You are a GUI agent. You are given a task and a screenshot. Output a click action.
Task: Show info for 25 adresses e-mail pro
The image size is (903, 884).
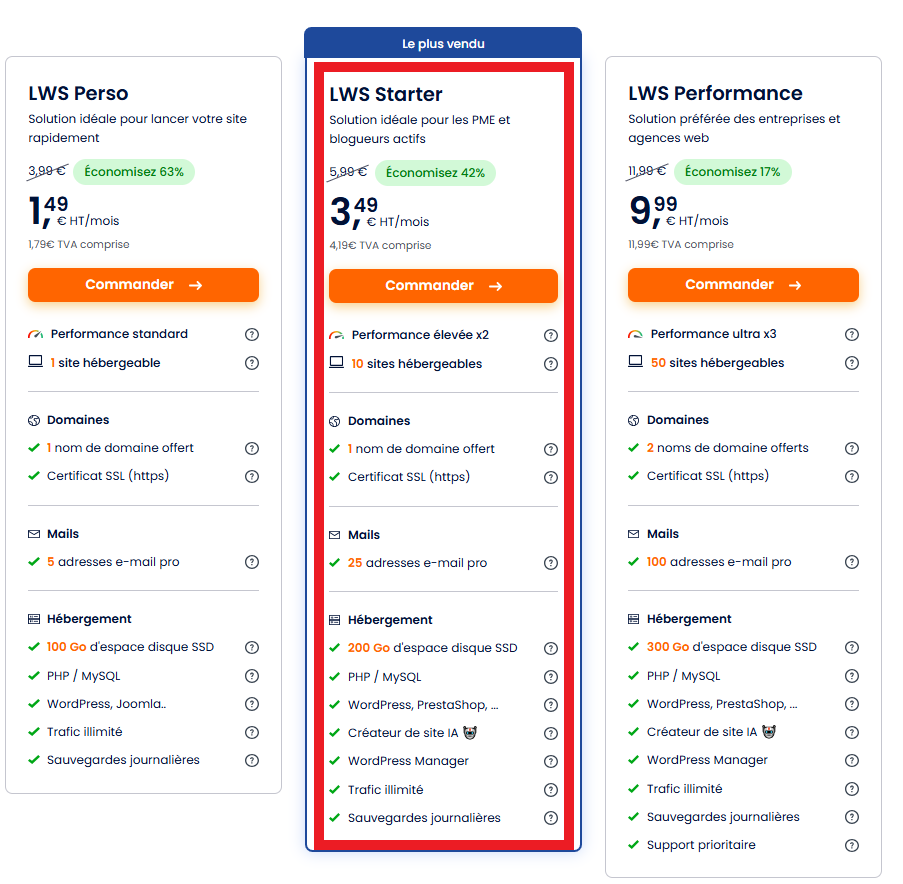(x=551, y=563)
